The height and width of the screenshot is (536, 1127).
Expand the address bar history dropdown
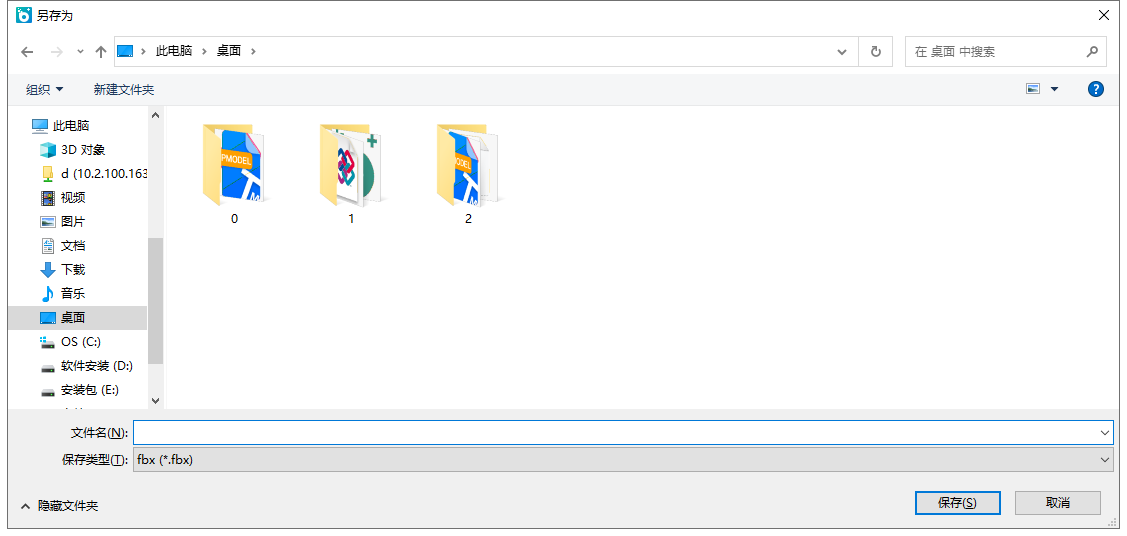coord(842,52)
